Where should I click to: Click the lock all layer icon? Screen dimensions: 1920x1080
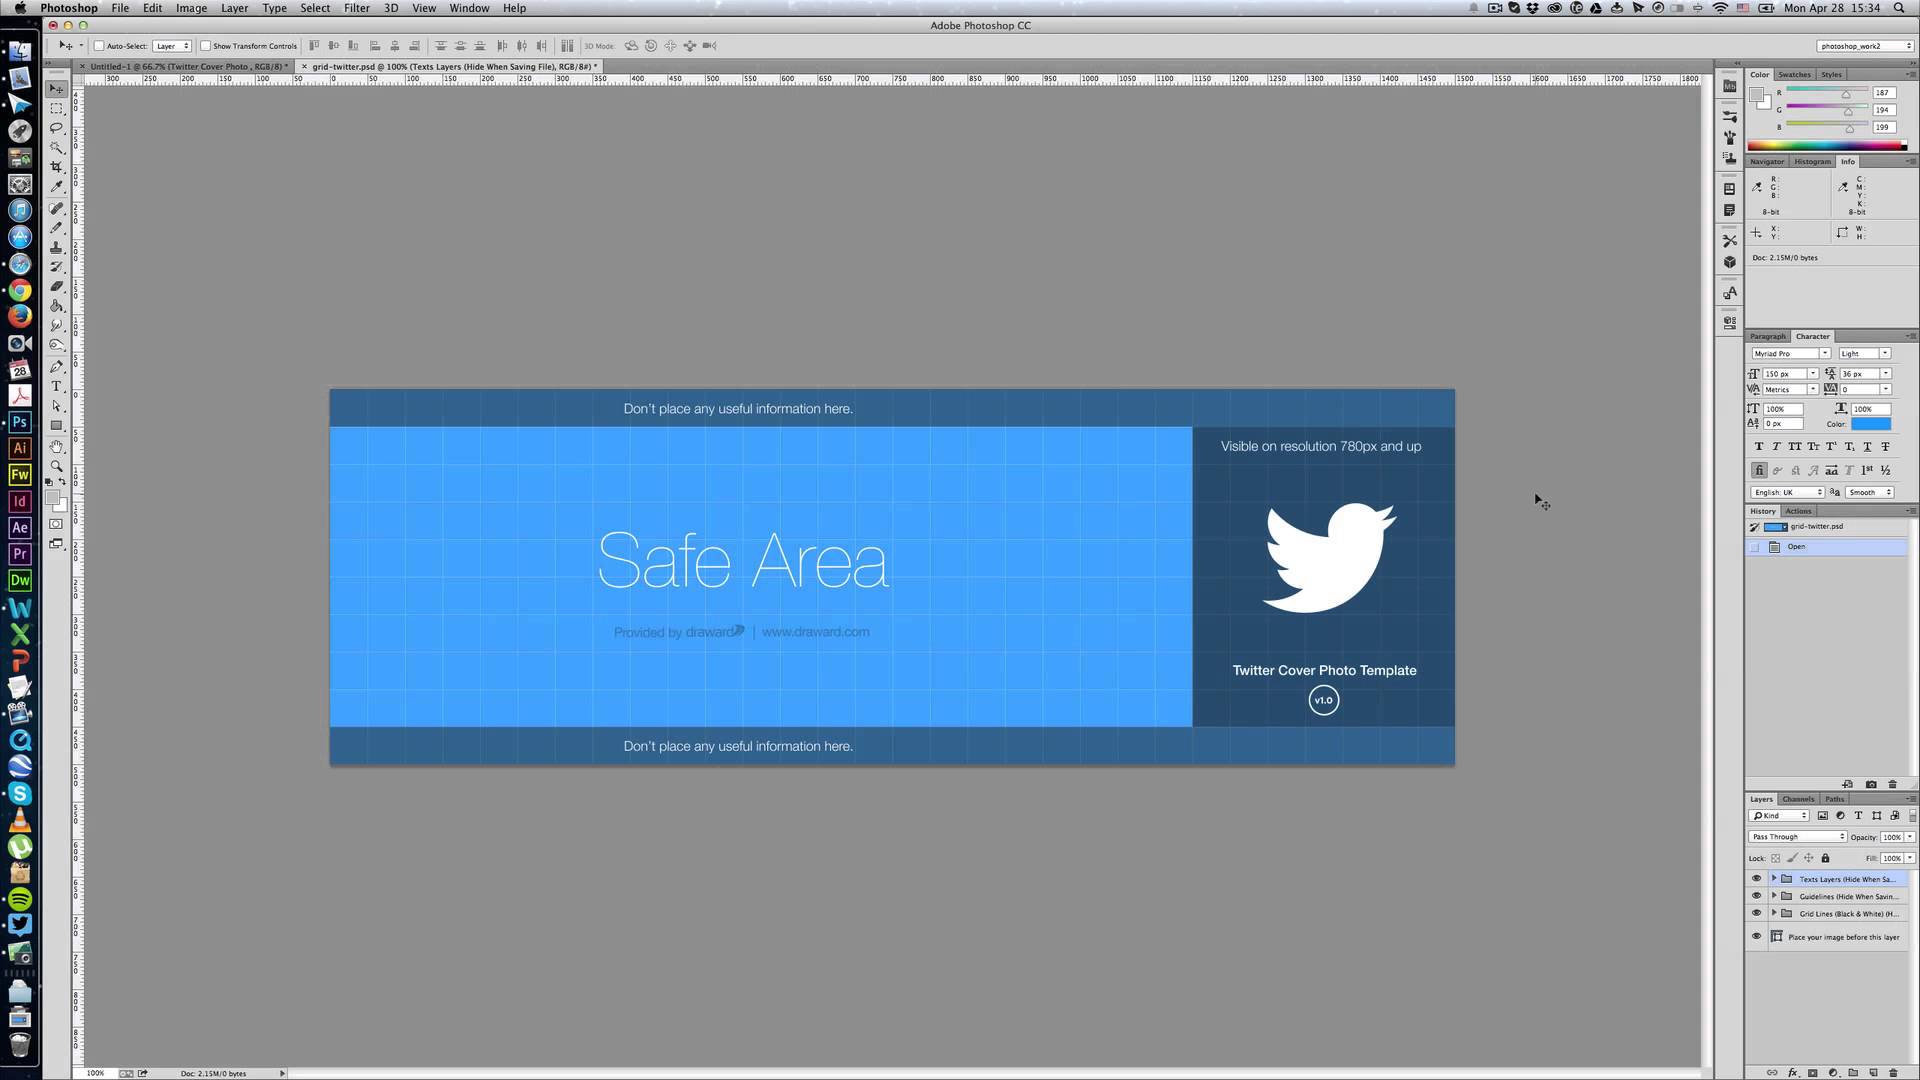pyautogui.click(x=1825, y=858)
